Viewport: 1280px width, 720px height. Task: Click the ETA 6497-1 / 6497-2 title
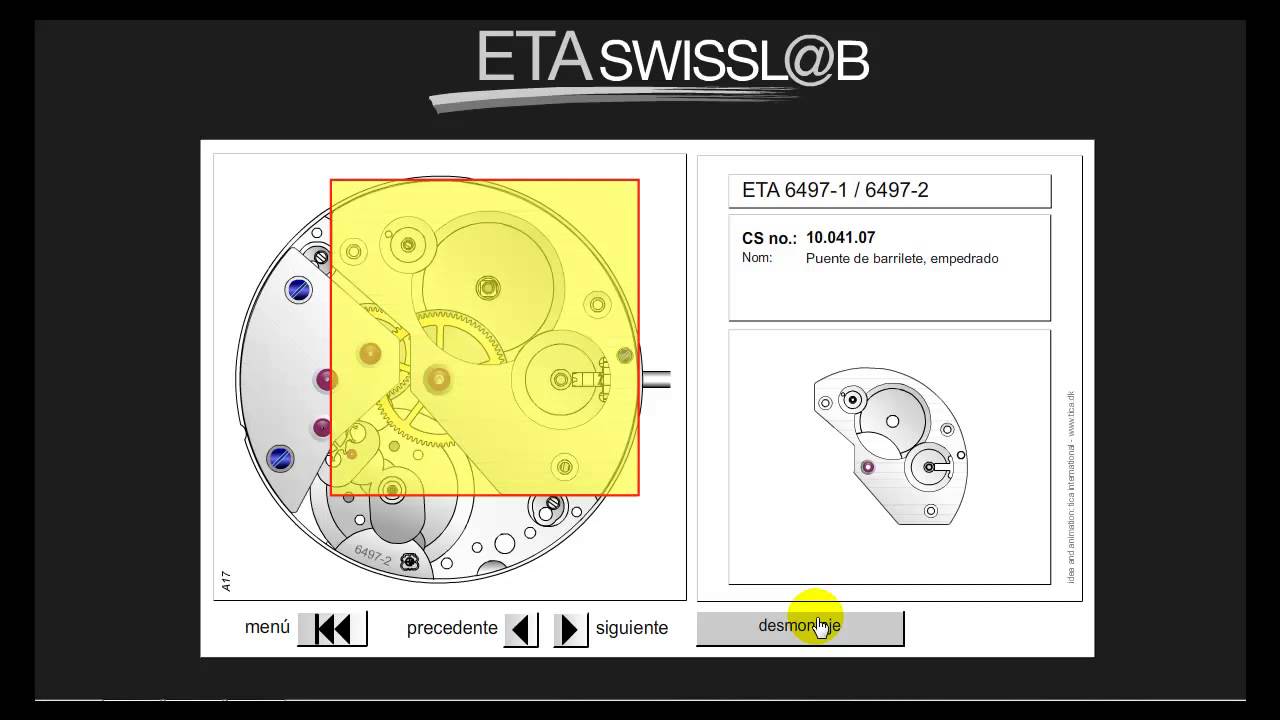[835, 190]
